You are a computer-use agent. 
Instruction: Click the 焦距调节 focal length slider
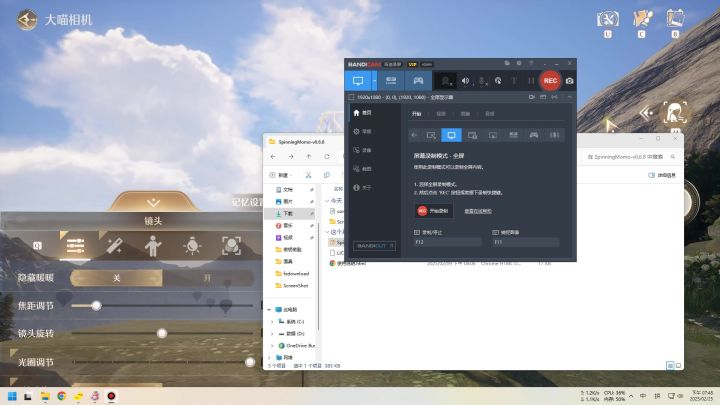coord(162,305)
